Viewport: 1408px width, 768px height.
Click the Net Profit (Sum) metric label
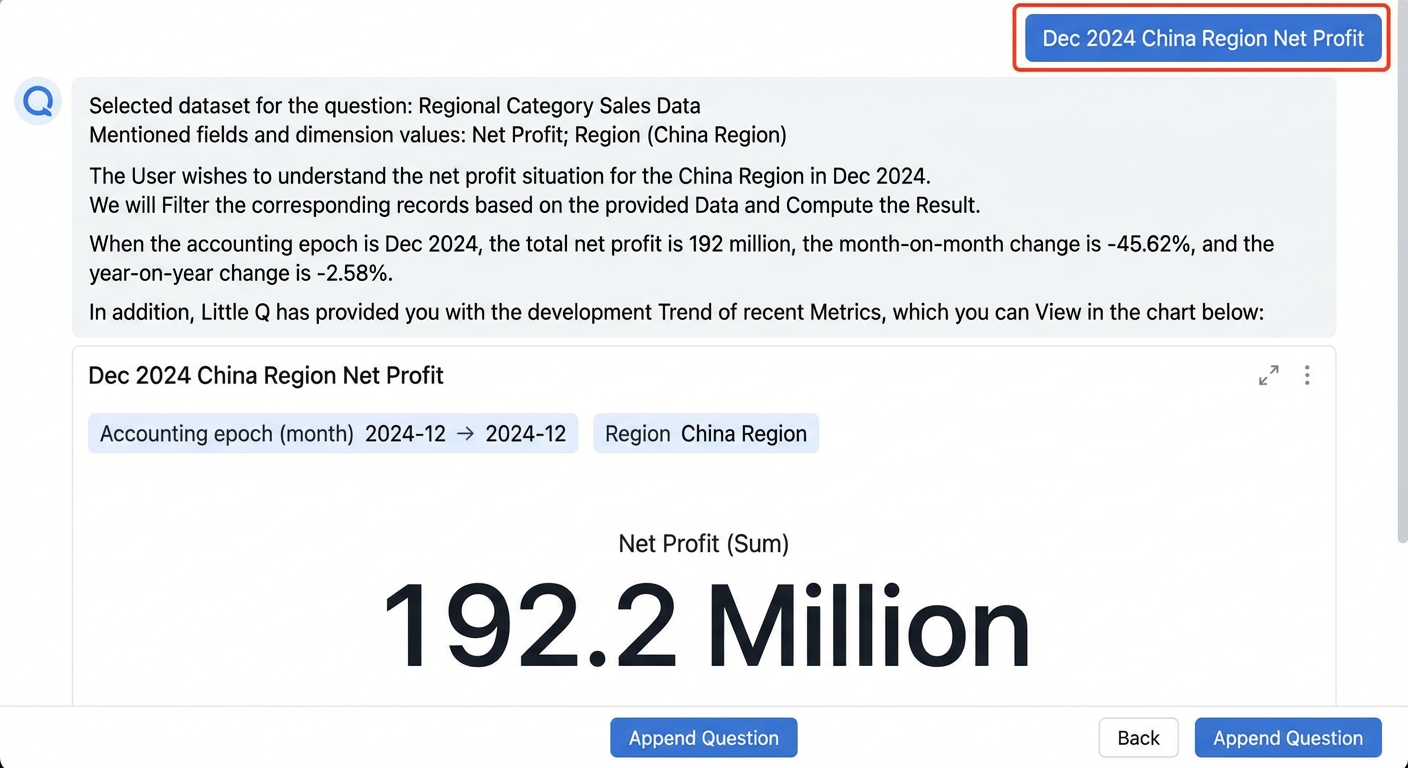click(x=704, y=544)
